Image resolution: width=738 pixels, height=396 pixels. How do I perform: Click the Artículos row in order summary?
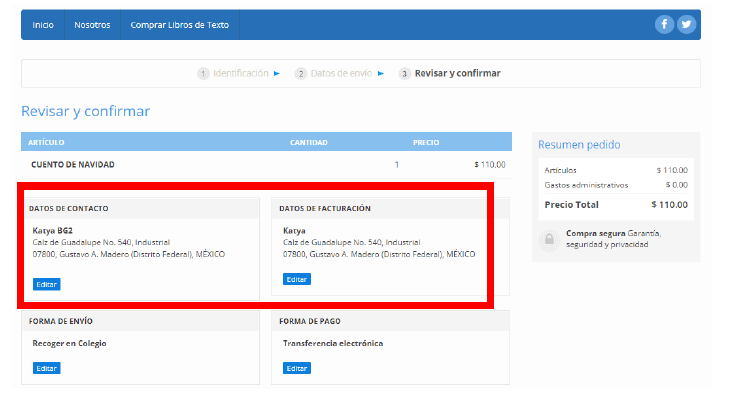616,170
